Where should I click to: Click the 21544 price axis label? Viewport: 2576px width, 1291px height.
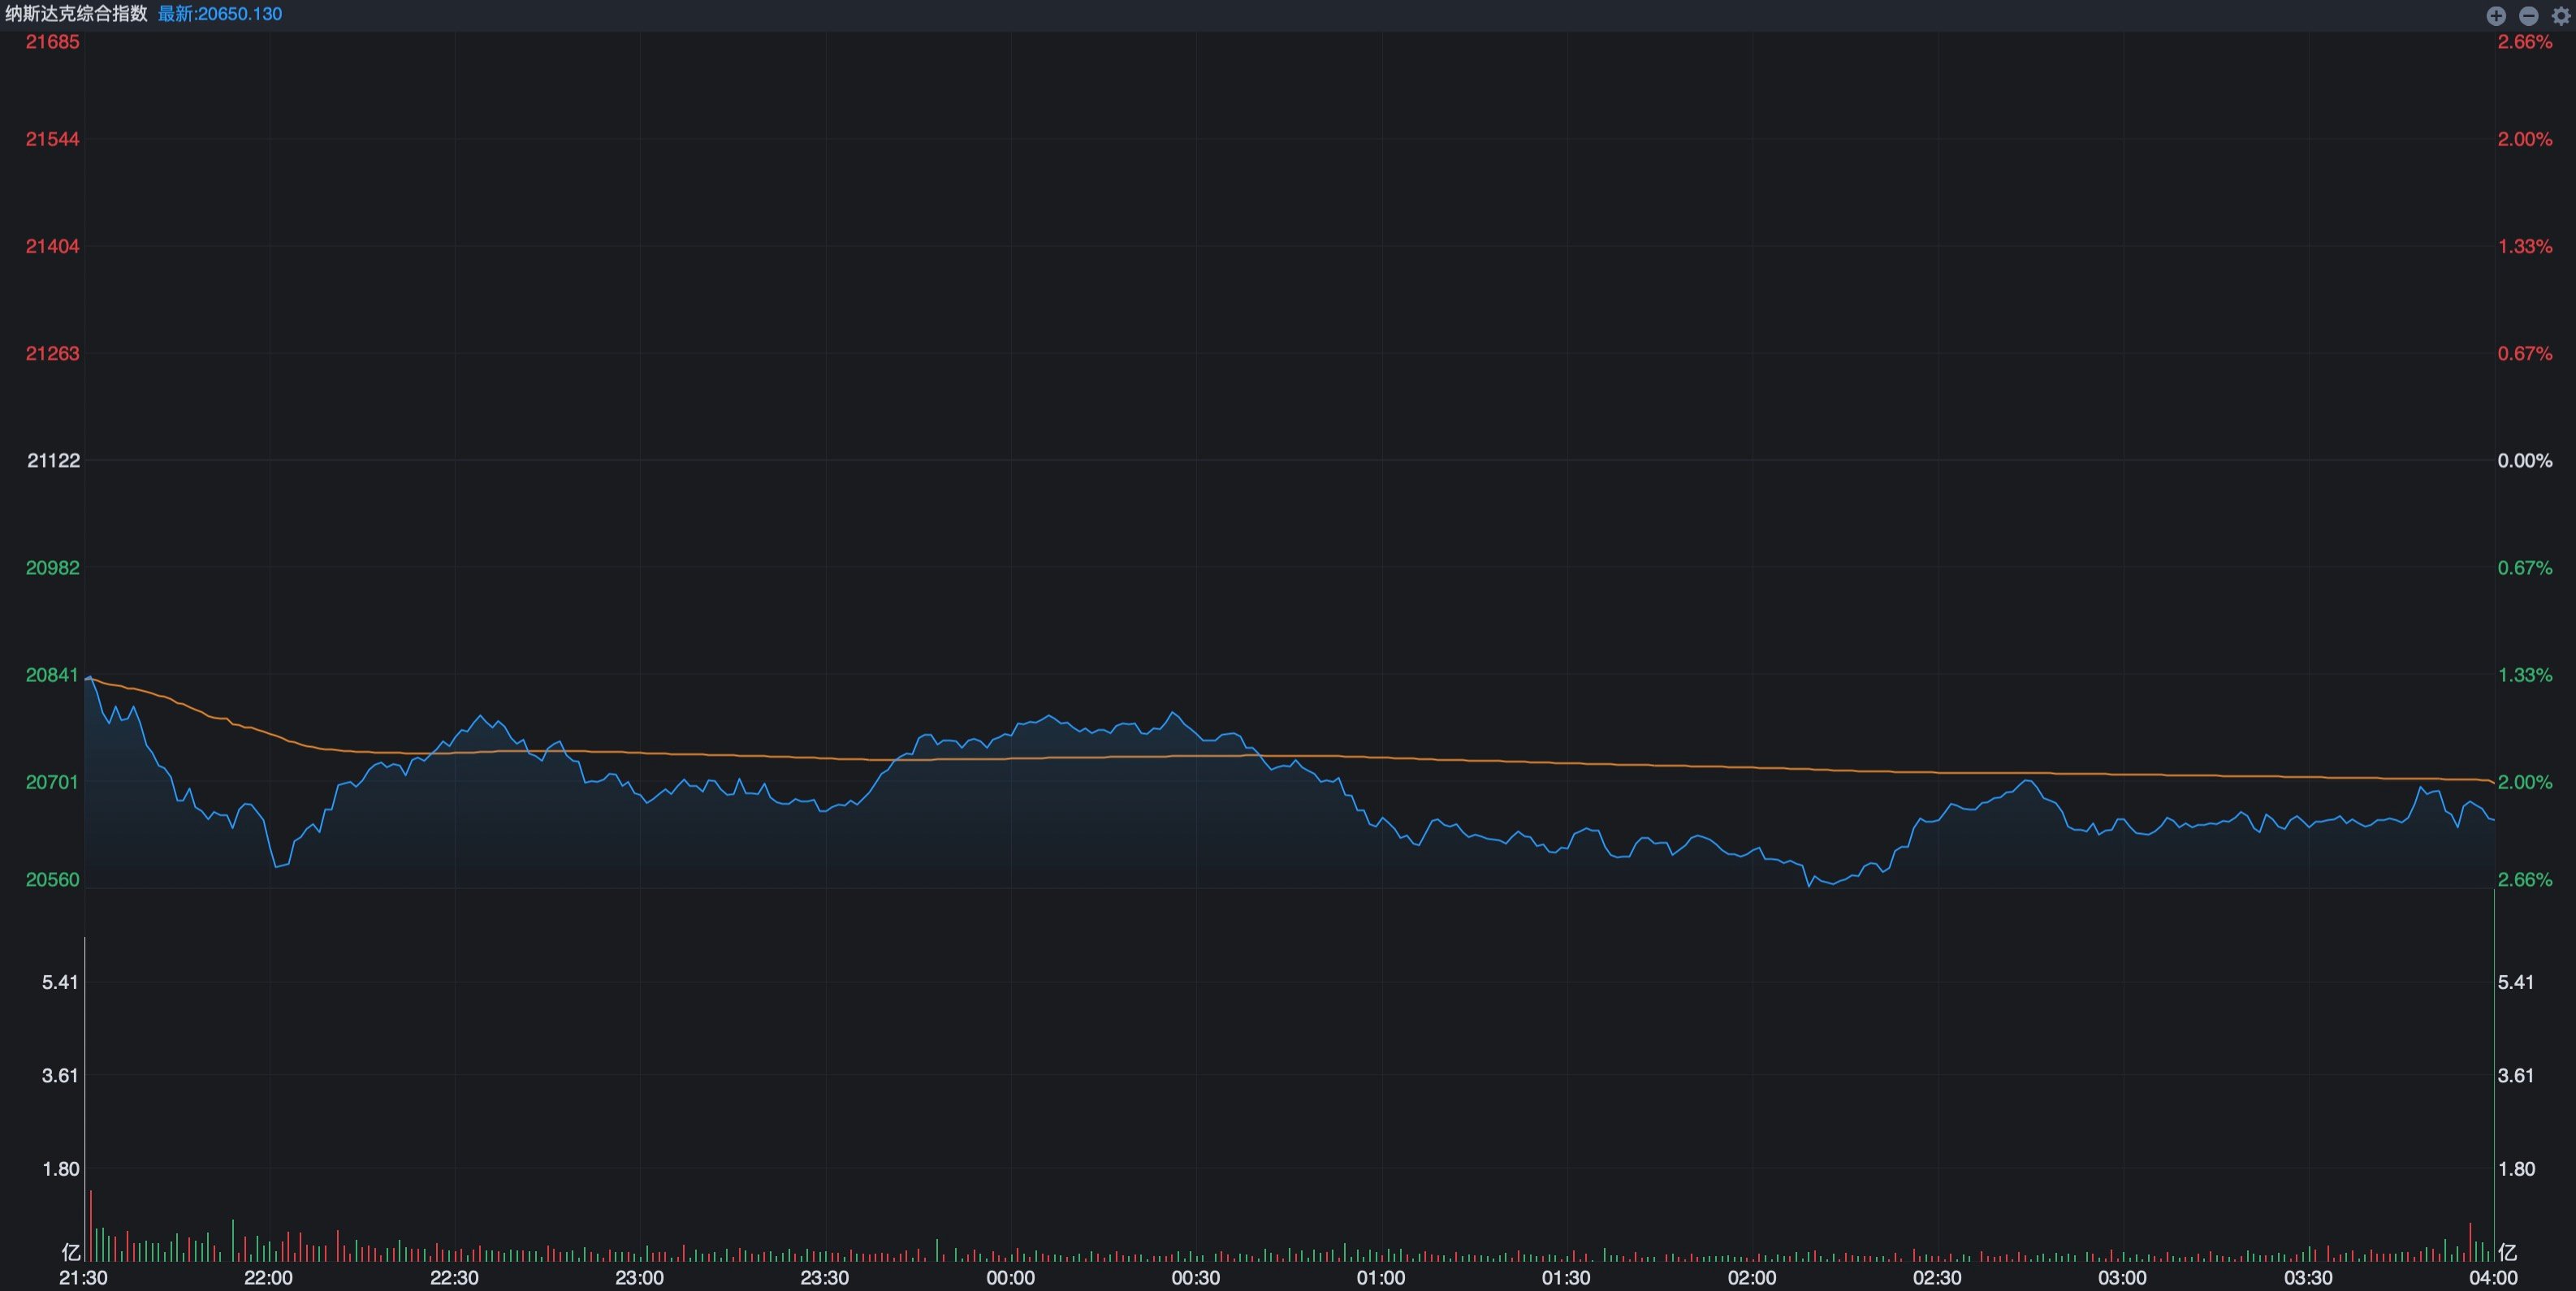click(x=52, y=139)
